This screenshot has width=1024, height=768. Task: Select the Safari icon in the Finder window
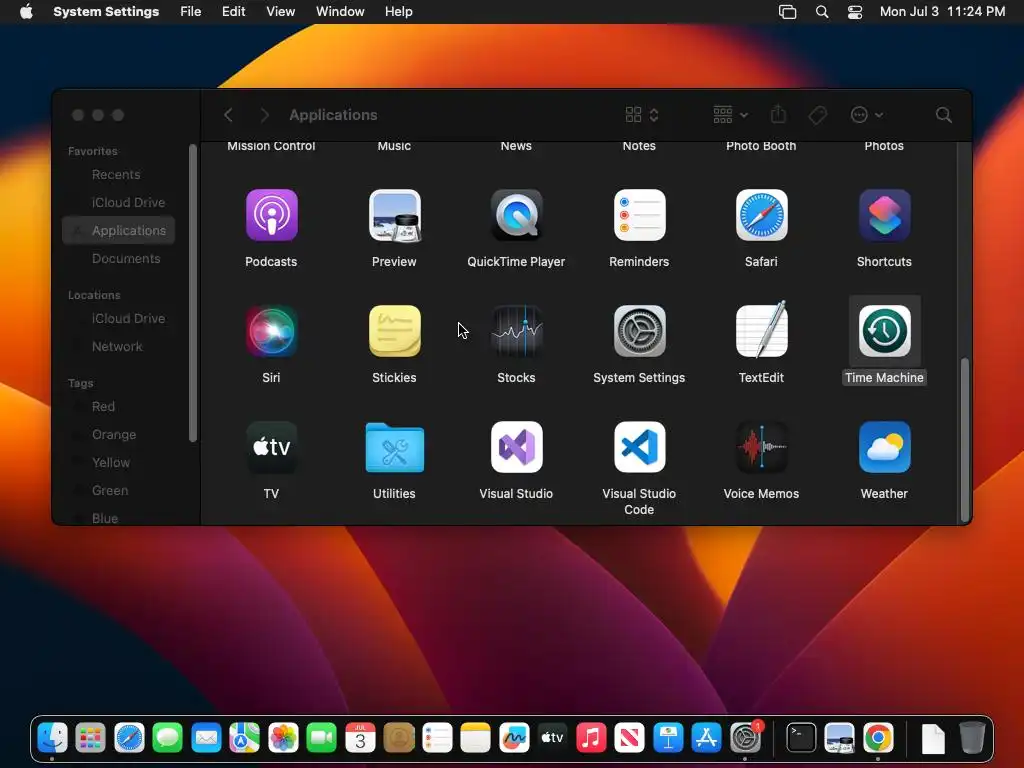click(x=761, y=216)
